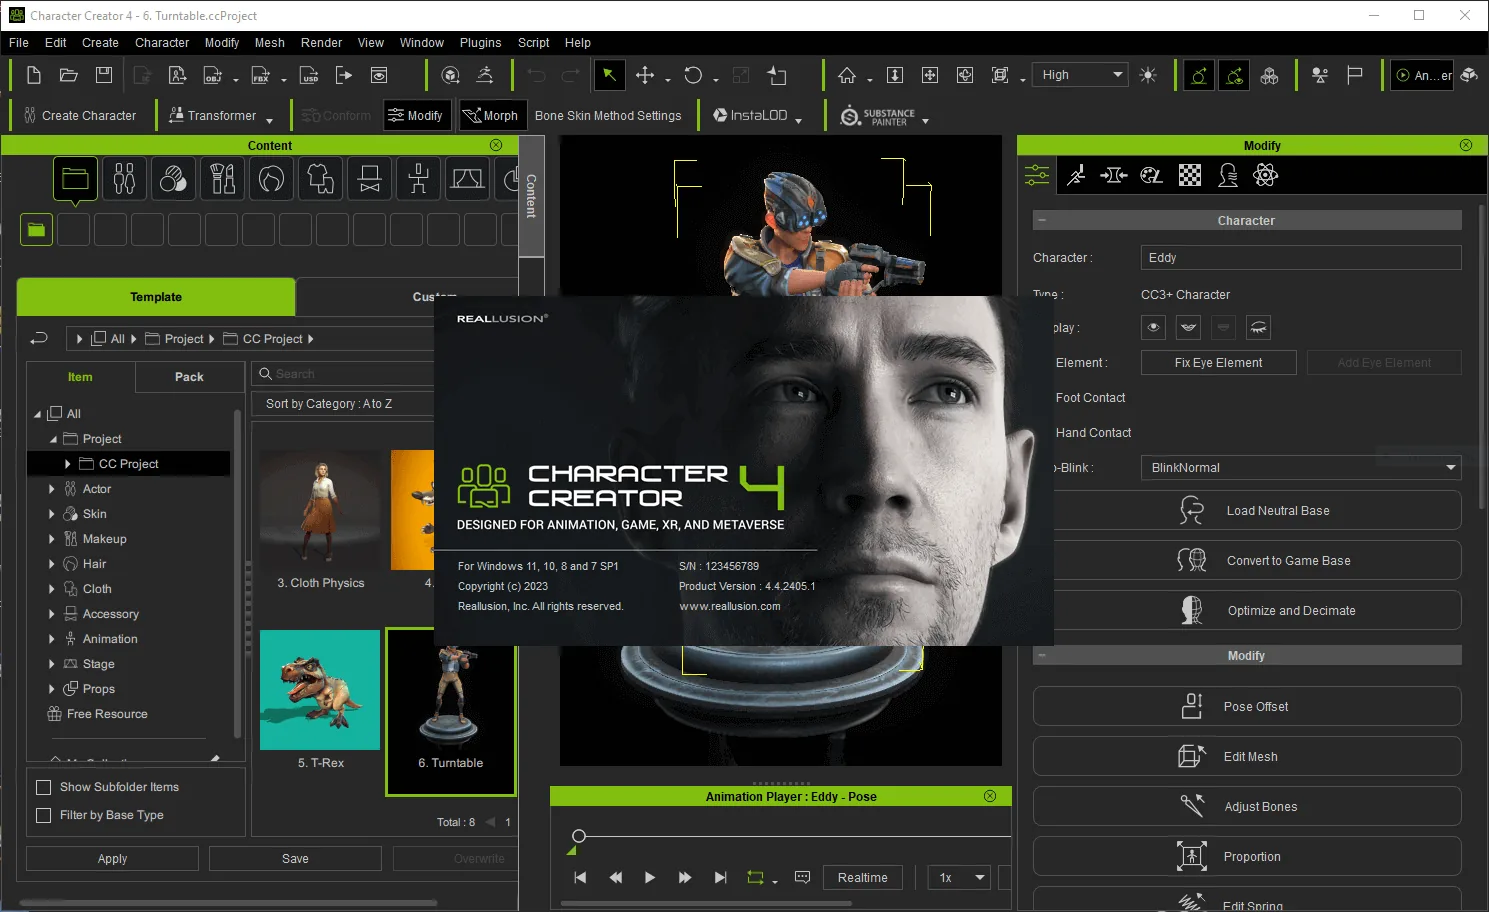This screenshot has height=912, width=1489.
Task: Click the Load Neutral Base button
Action: pyautogui.click(x=1247, y=510)
